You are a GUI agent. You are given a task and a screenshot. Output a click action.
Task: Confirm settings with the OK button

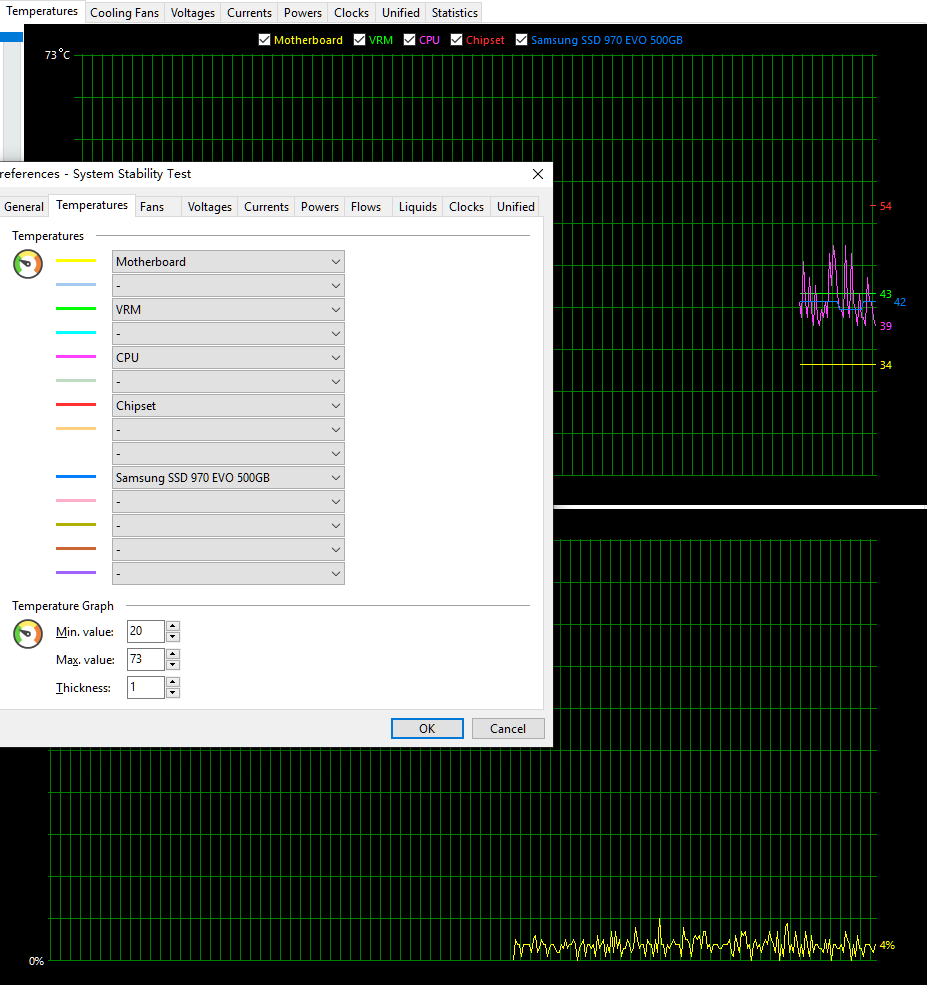pyautogui.click(x=427, y=729)
